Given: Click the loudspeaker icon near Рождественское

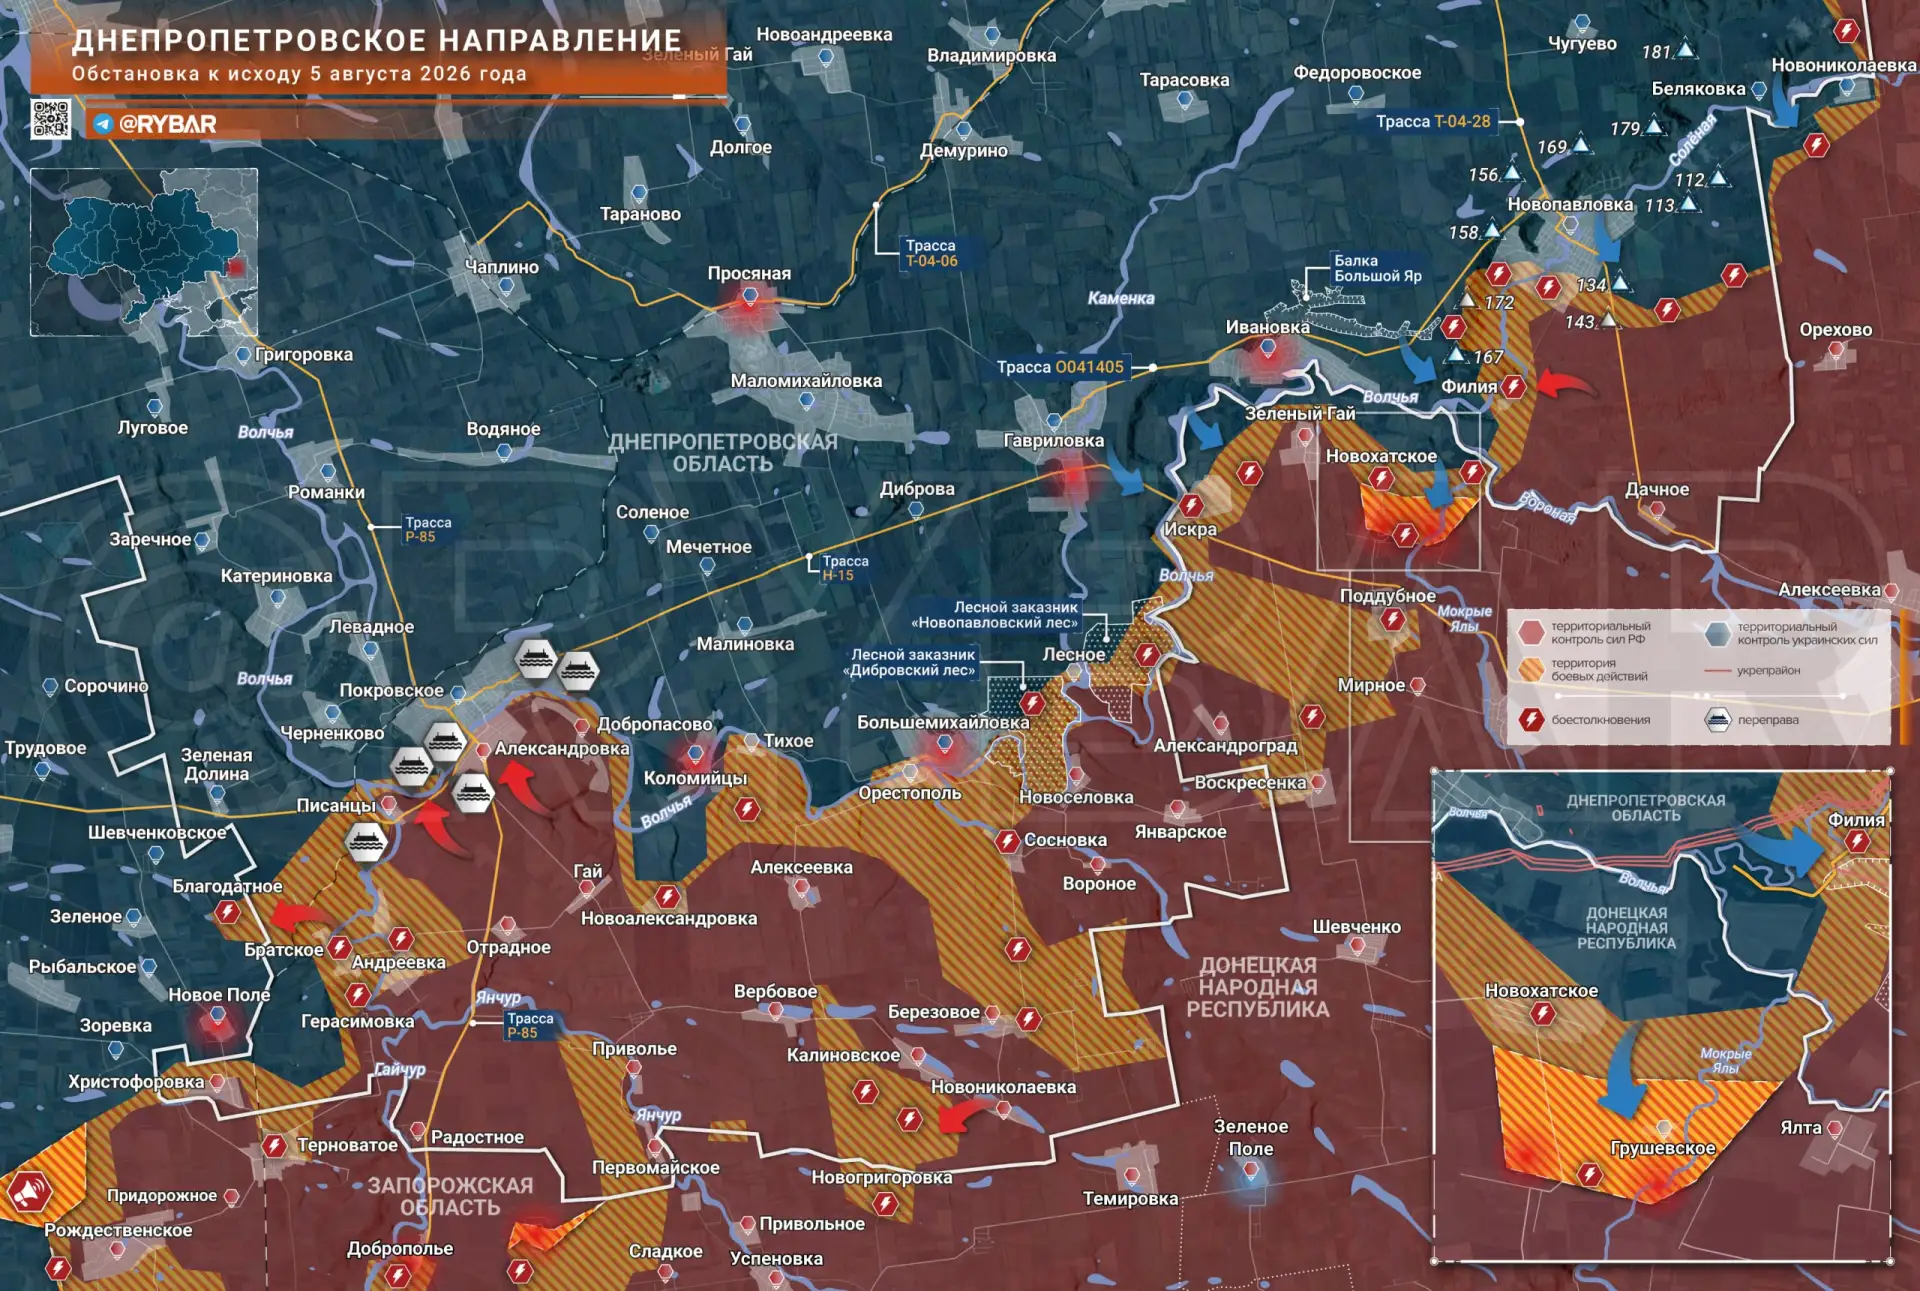Looking at the screenshot, I should [30, 1193].
